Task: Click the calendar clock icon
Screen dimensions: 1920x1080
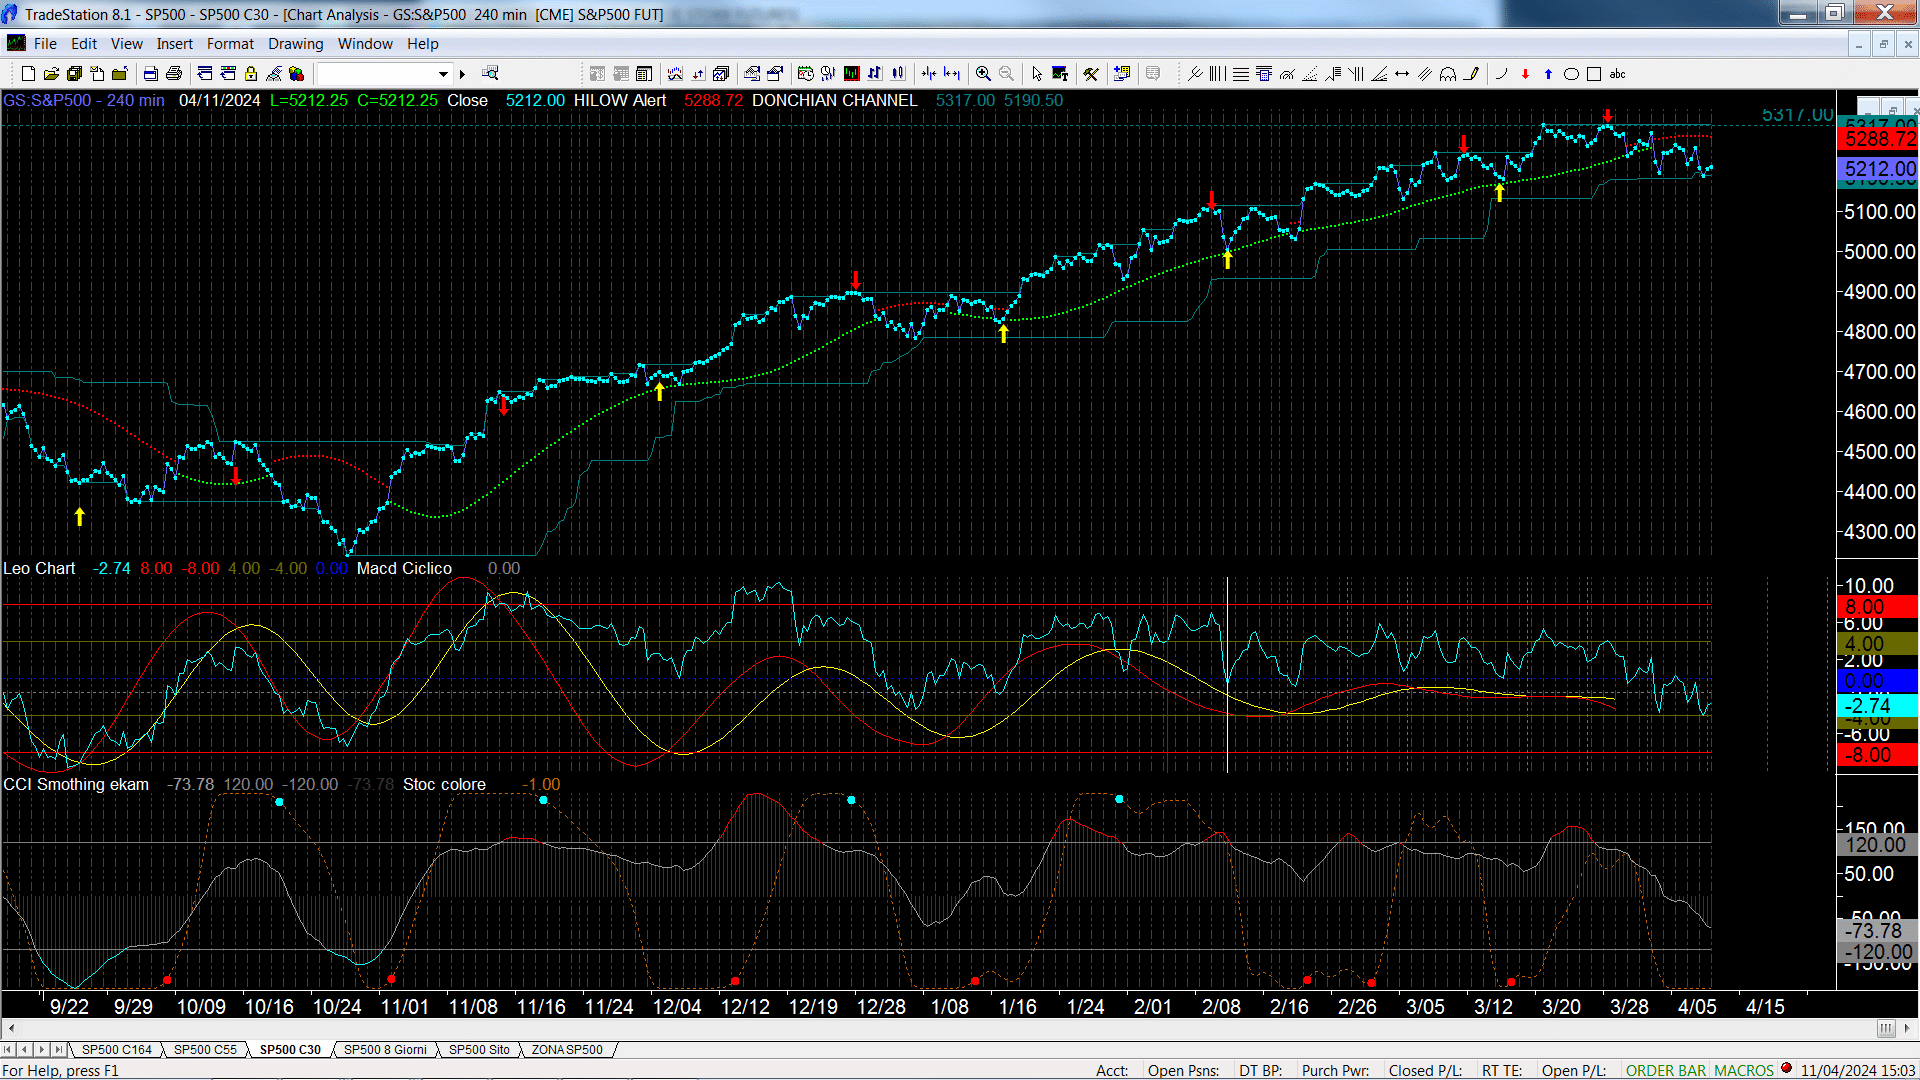Action: [806, 74]
